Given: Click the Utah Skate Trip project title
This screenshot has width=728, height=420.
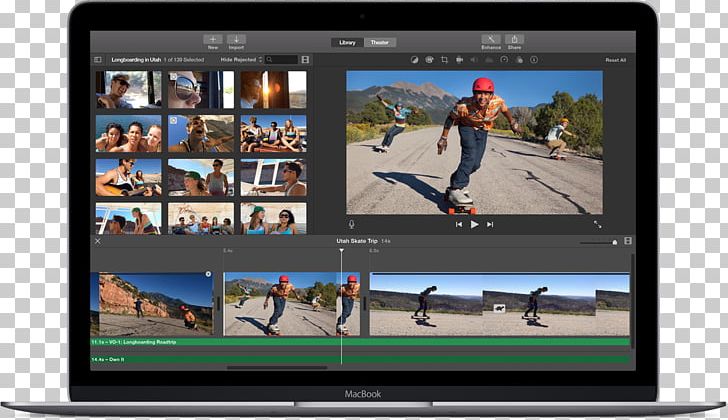Looking at the screenshot, I should point(357,241).
